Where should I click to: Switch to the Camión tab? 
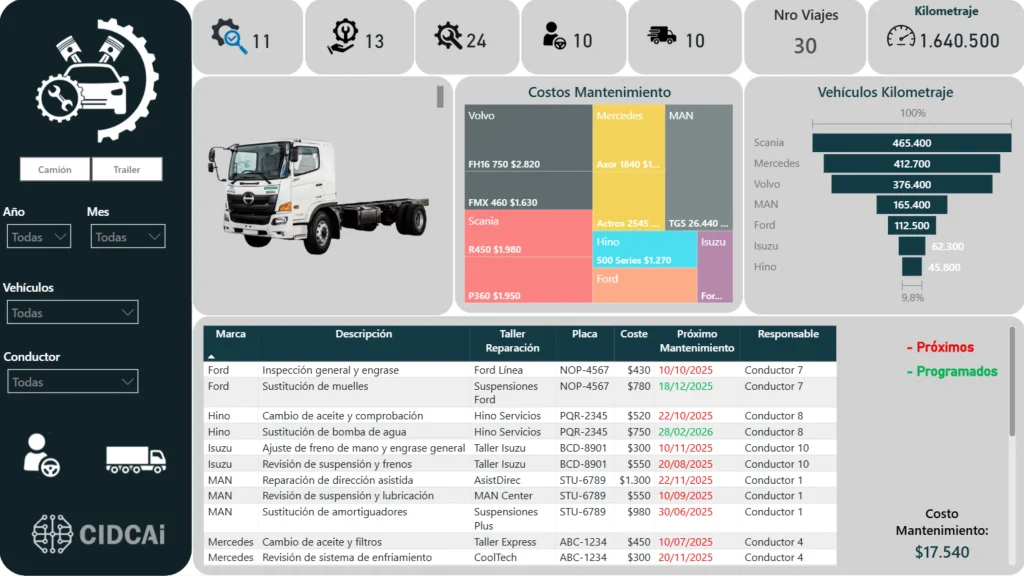(54, 169)
